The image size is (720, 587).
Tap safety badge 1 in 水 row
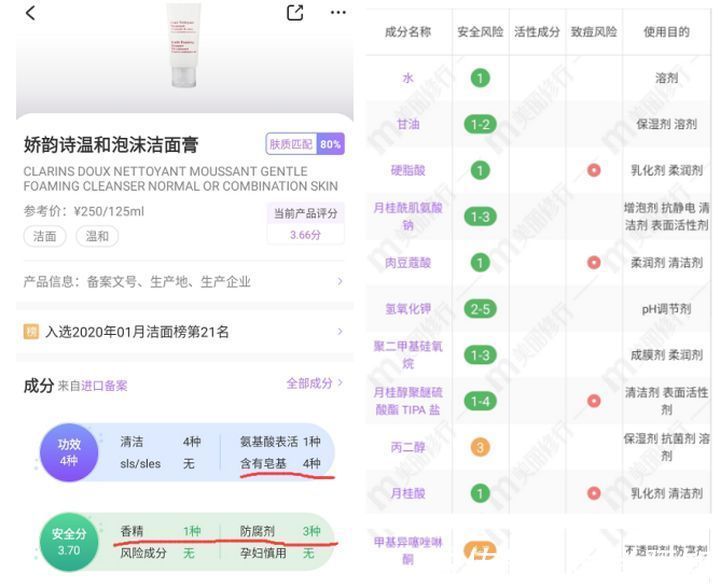point(480,78)
